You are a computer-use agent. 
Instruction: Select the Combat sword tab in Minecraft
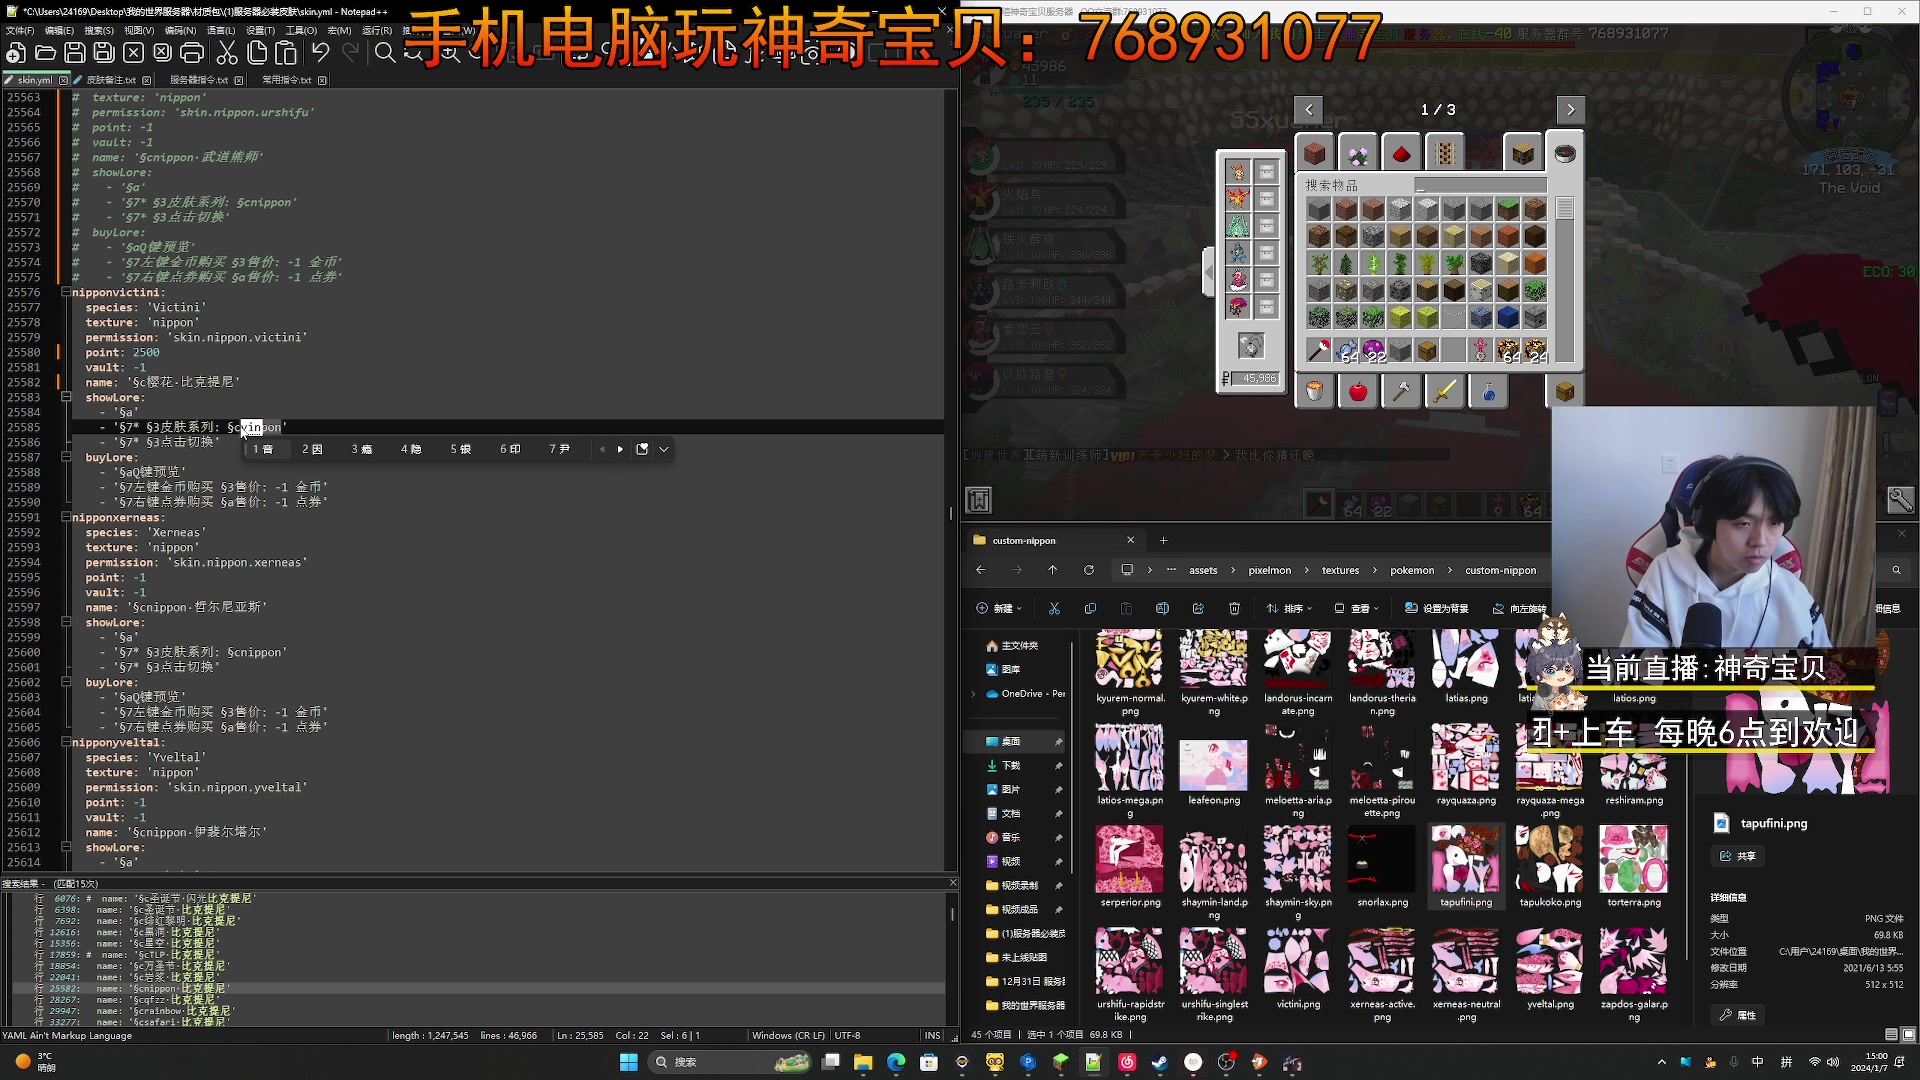point(1444,392)
